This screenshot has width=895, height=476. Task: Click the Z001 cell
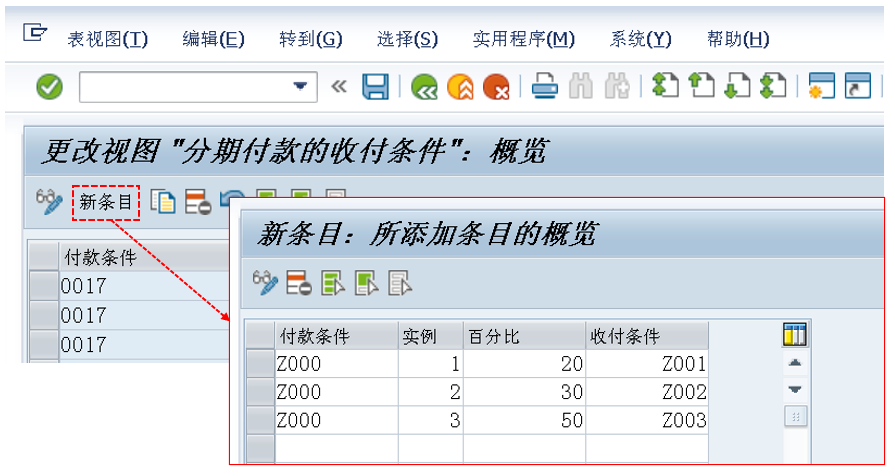pos(647,364)
